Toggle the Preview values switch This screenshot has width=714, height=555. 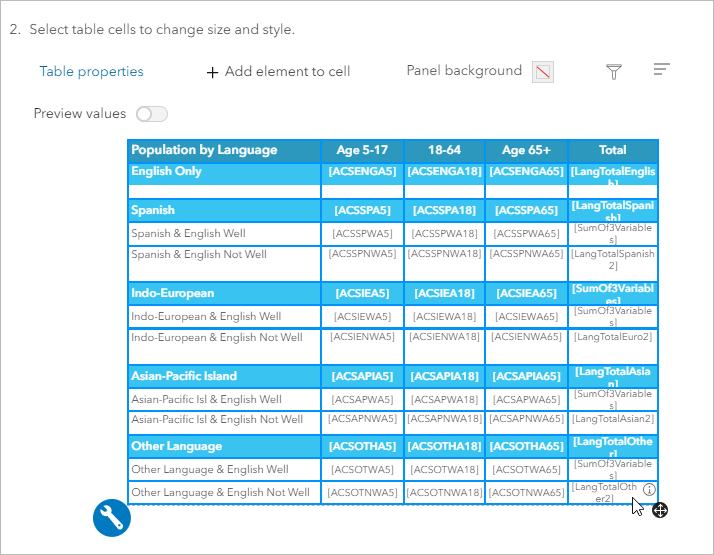(x=152, y=114)
